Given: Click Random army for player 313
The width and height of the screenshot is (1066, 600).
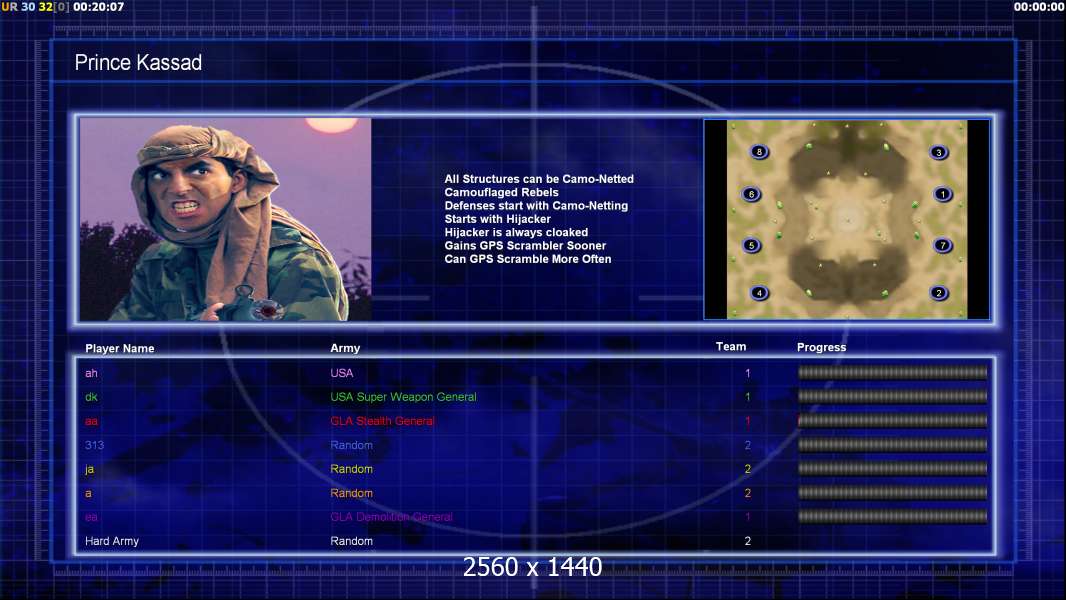Looking at the screenshot, I should point(351,445).
